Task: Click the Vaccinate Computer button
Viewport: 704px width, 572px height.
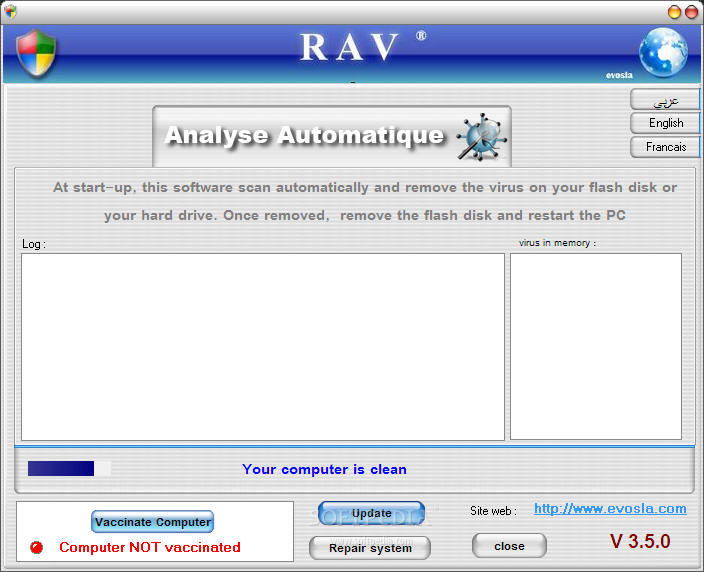Action: [152, 522]
